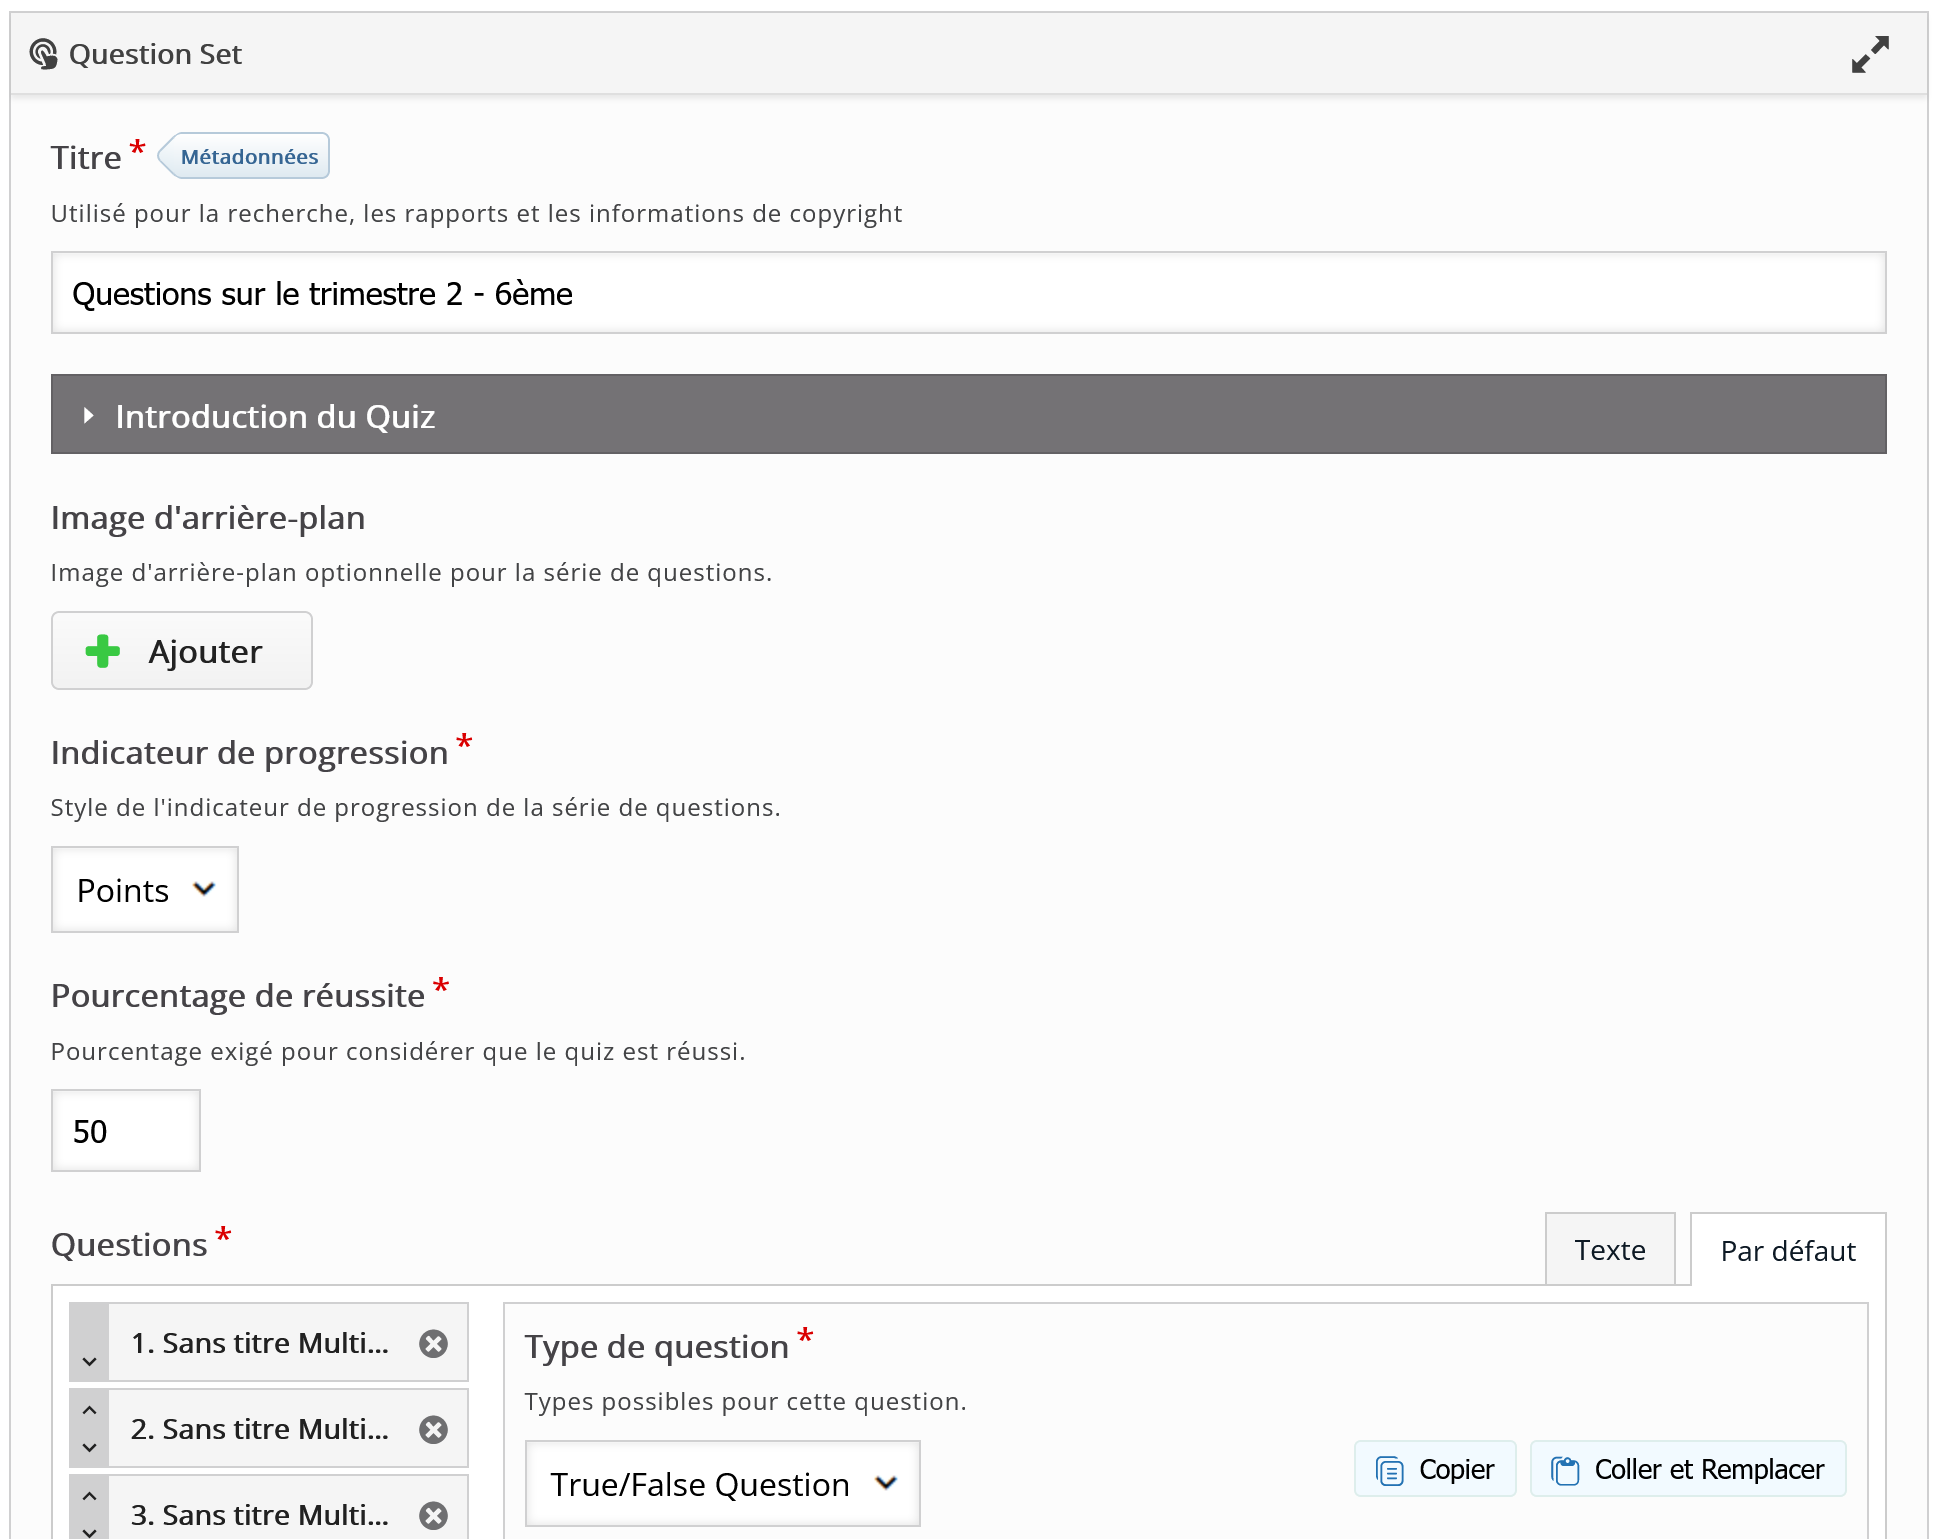
Task: Select question 1. Sans titre Multi...
Action: (x=260, y=1343)
